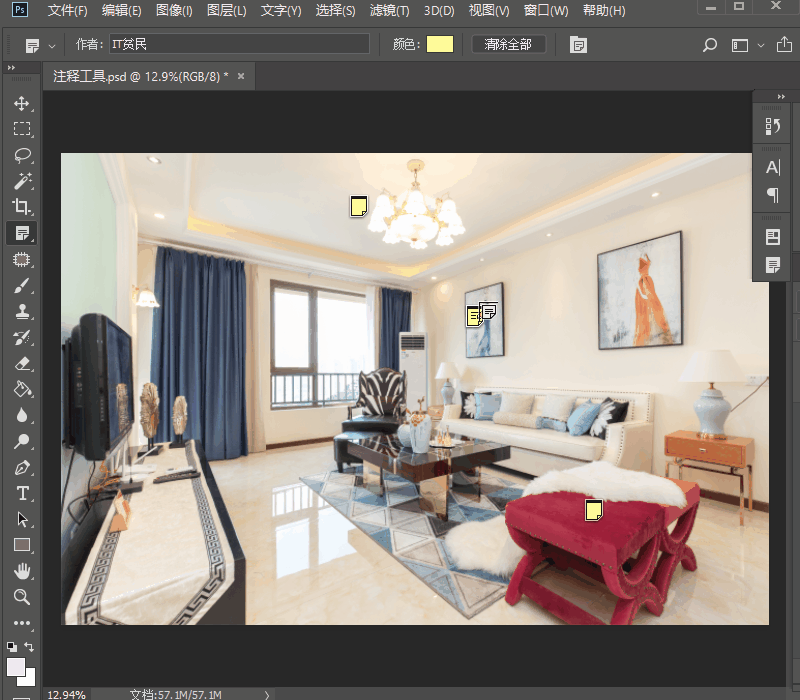
Task: Choose the Hand tool
Action: click(22, 571)
